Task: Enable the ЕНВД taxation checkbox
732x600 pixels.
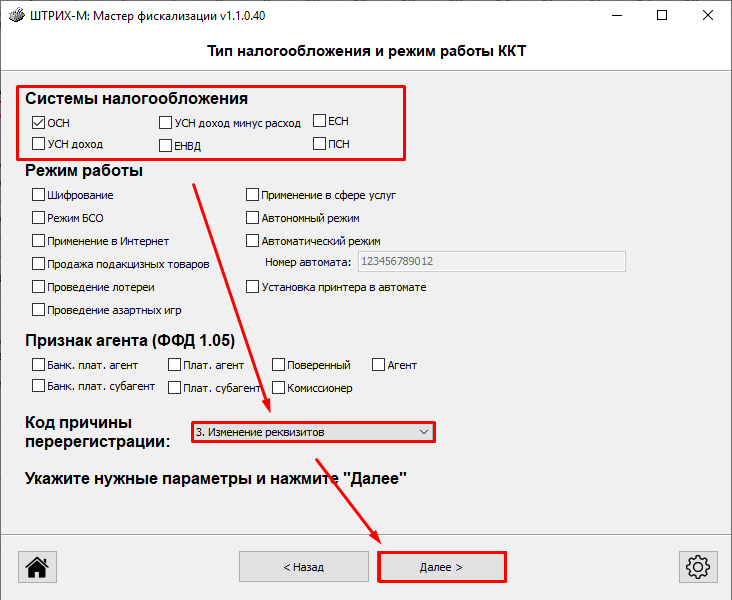Action: coord(166,146)
